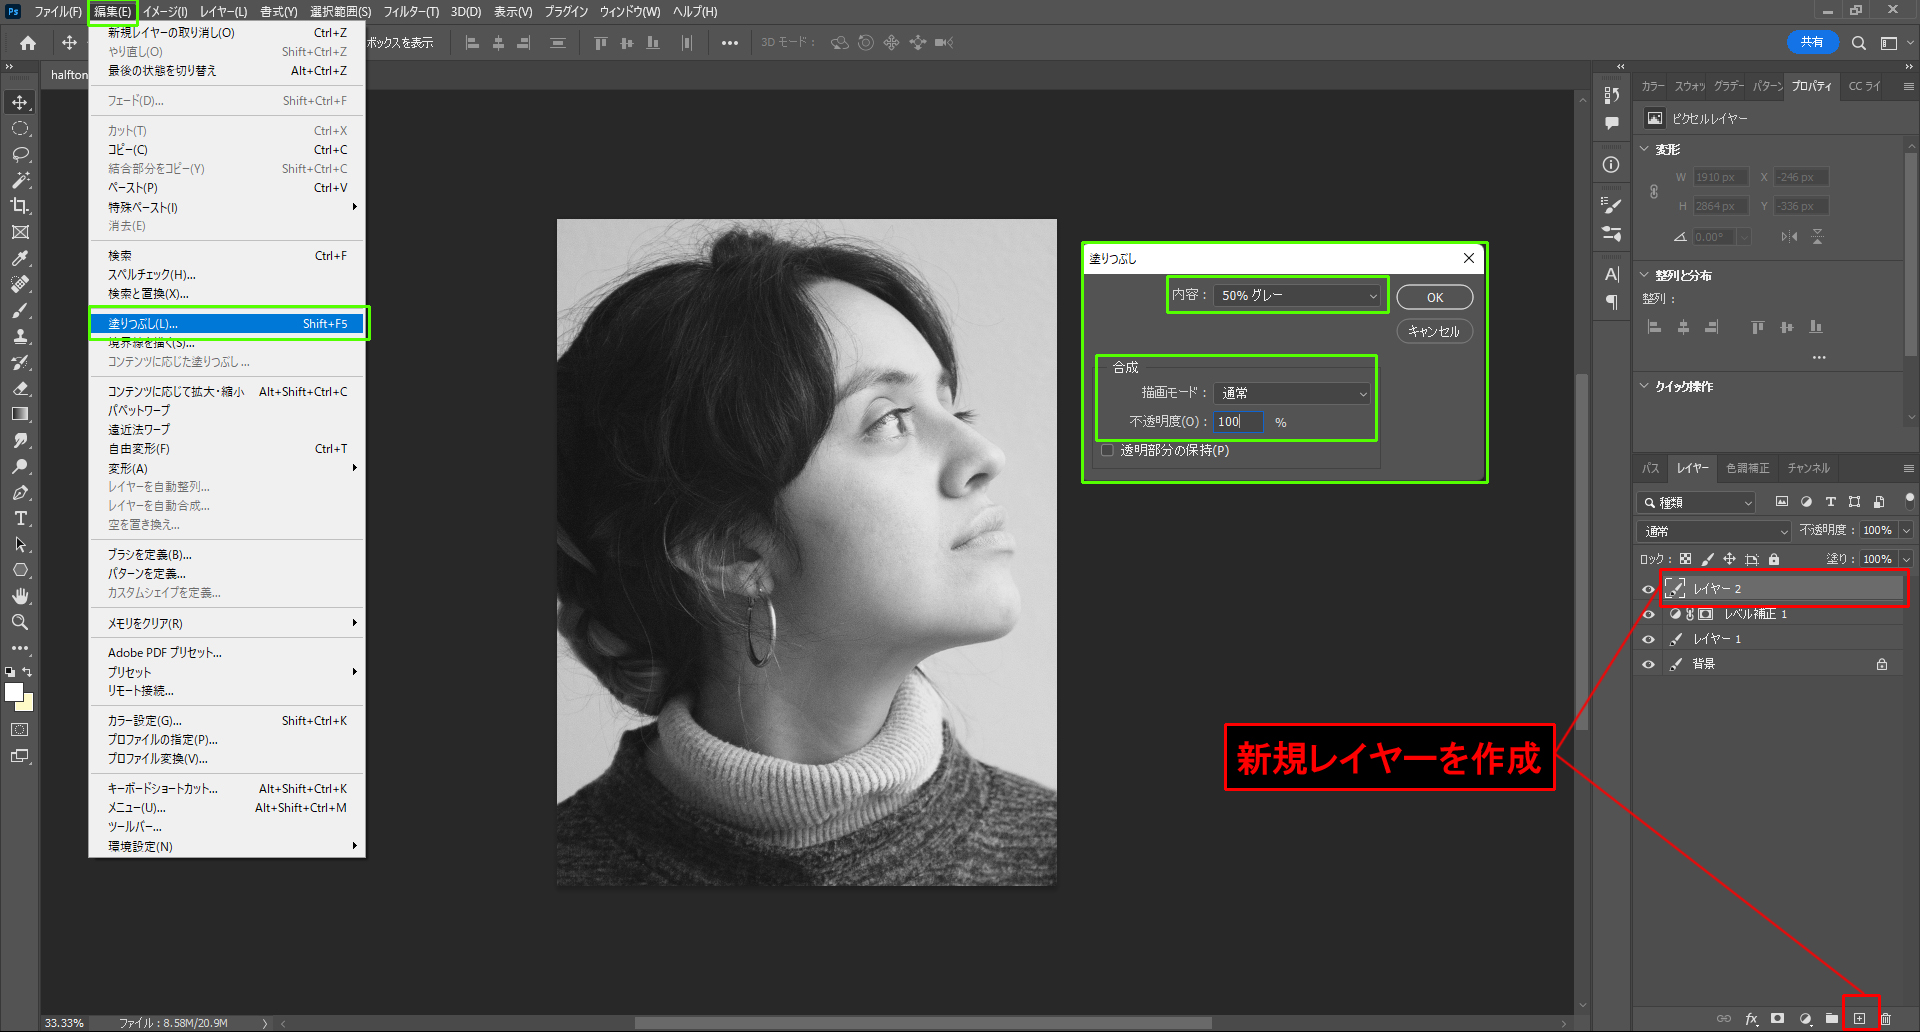Choose 塗りつぶし from the Edit menu
The image size is (1920, 1032).
(x=227, y=324)
